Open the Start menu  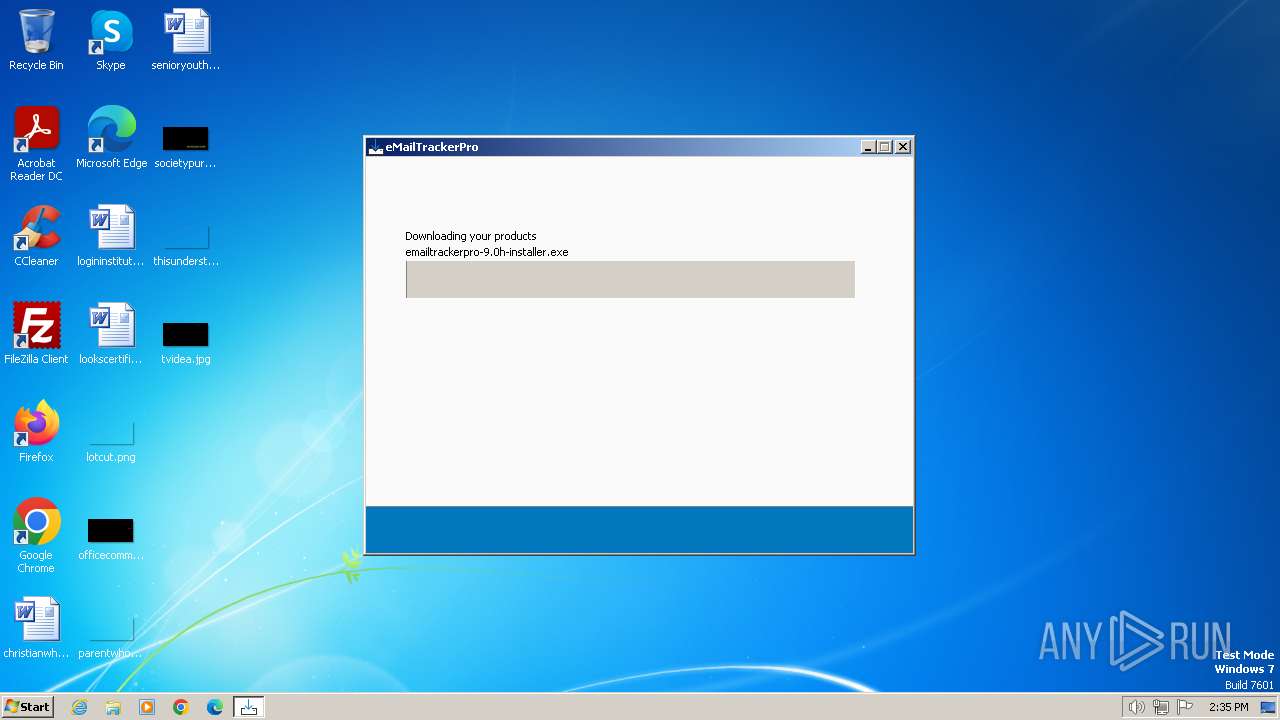27,707
